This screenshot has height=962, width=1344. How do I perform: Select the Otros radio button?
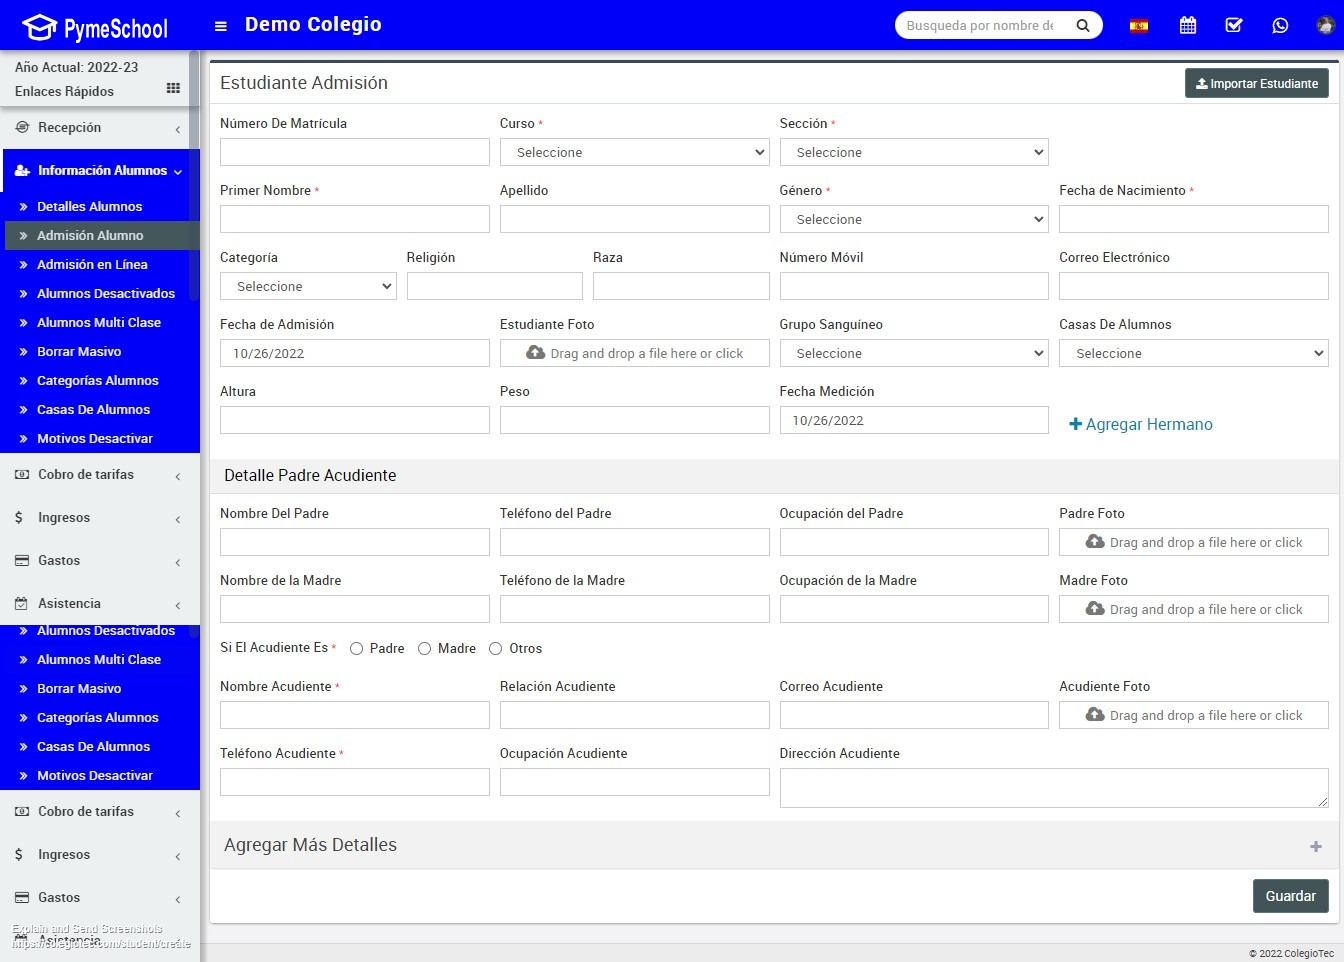(x=496, y=649)
